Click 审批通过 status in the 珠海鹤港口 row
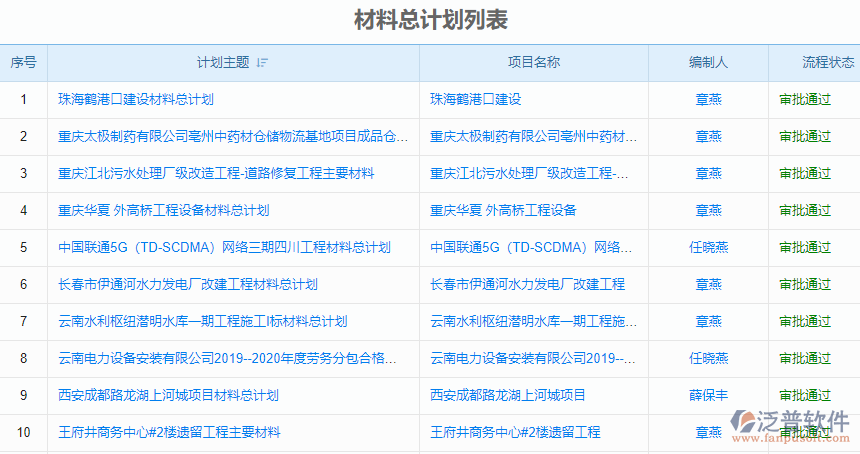 805,99
